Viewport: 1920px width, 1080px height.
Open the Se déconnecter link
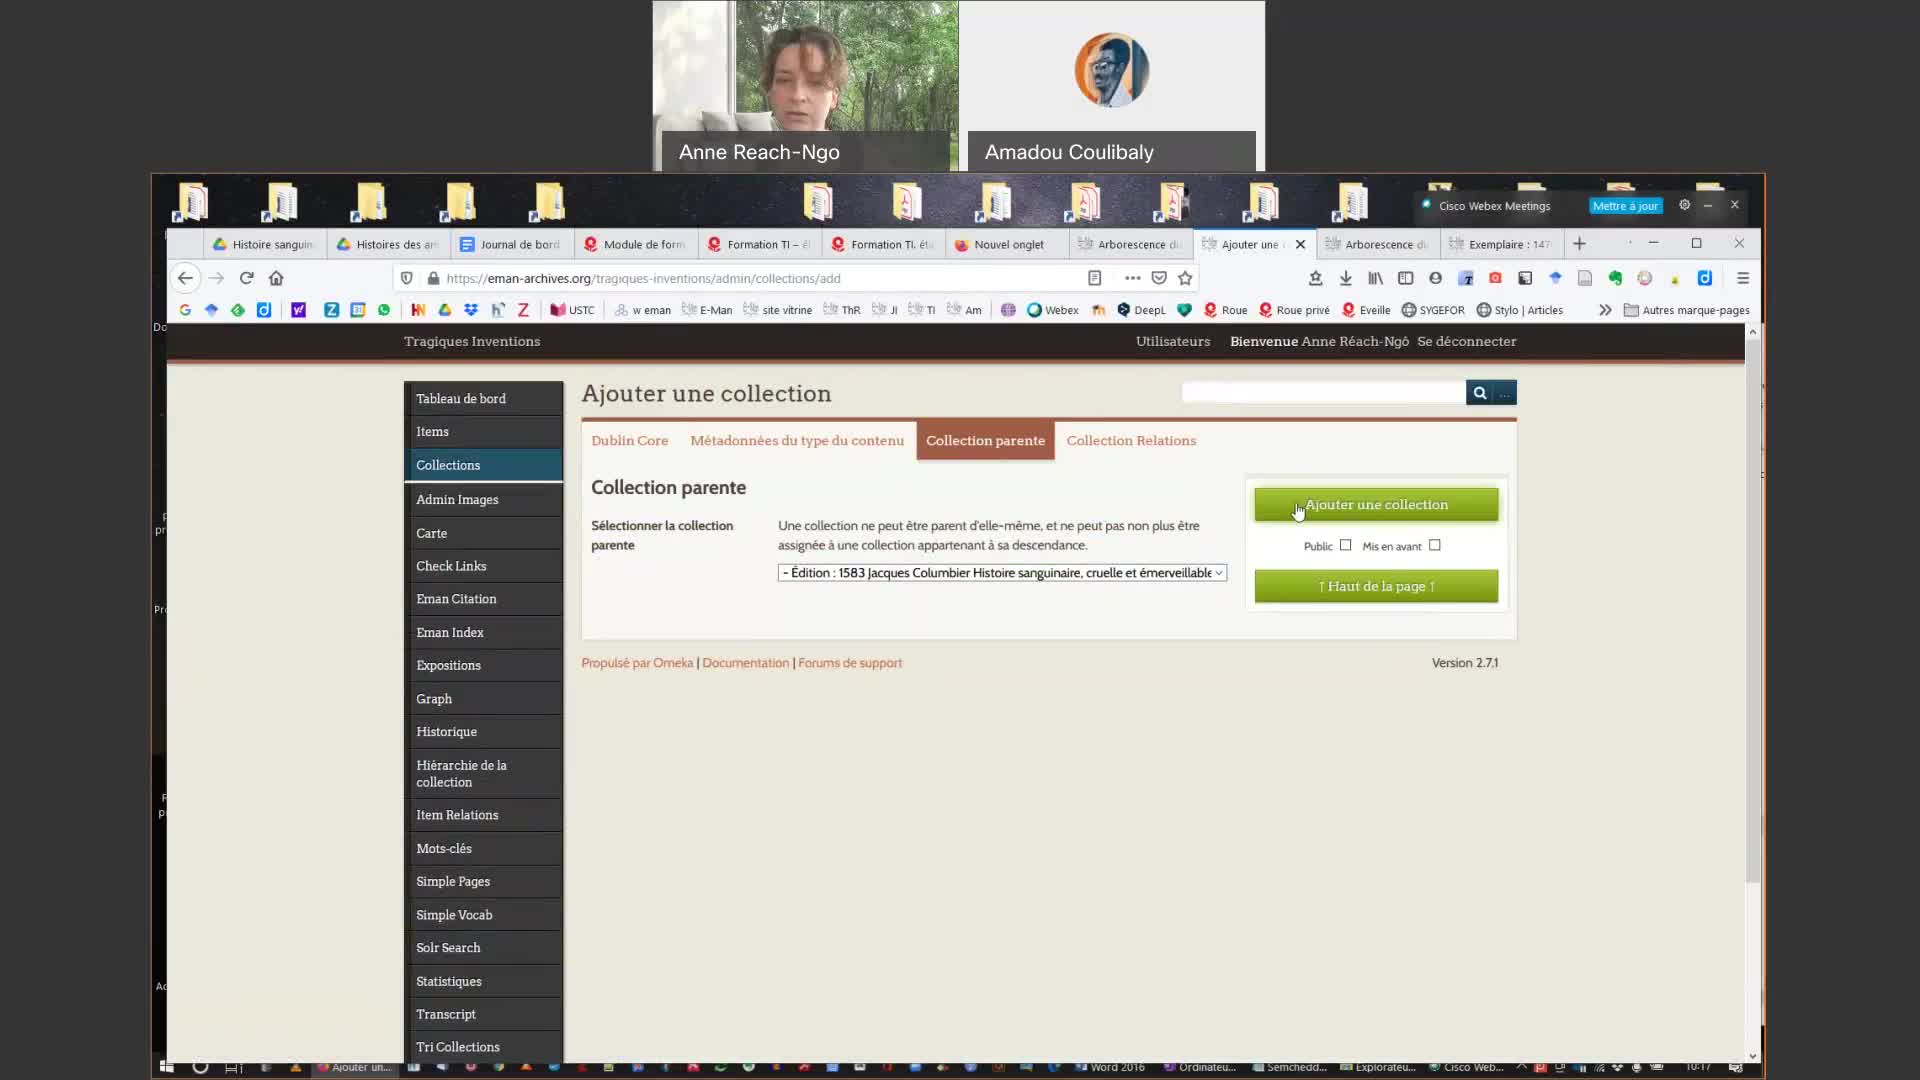[x=1466, y=342]
